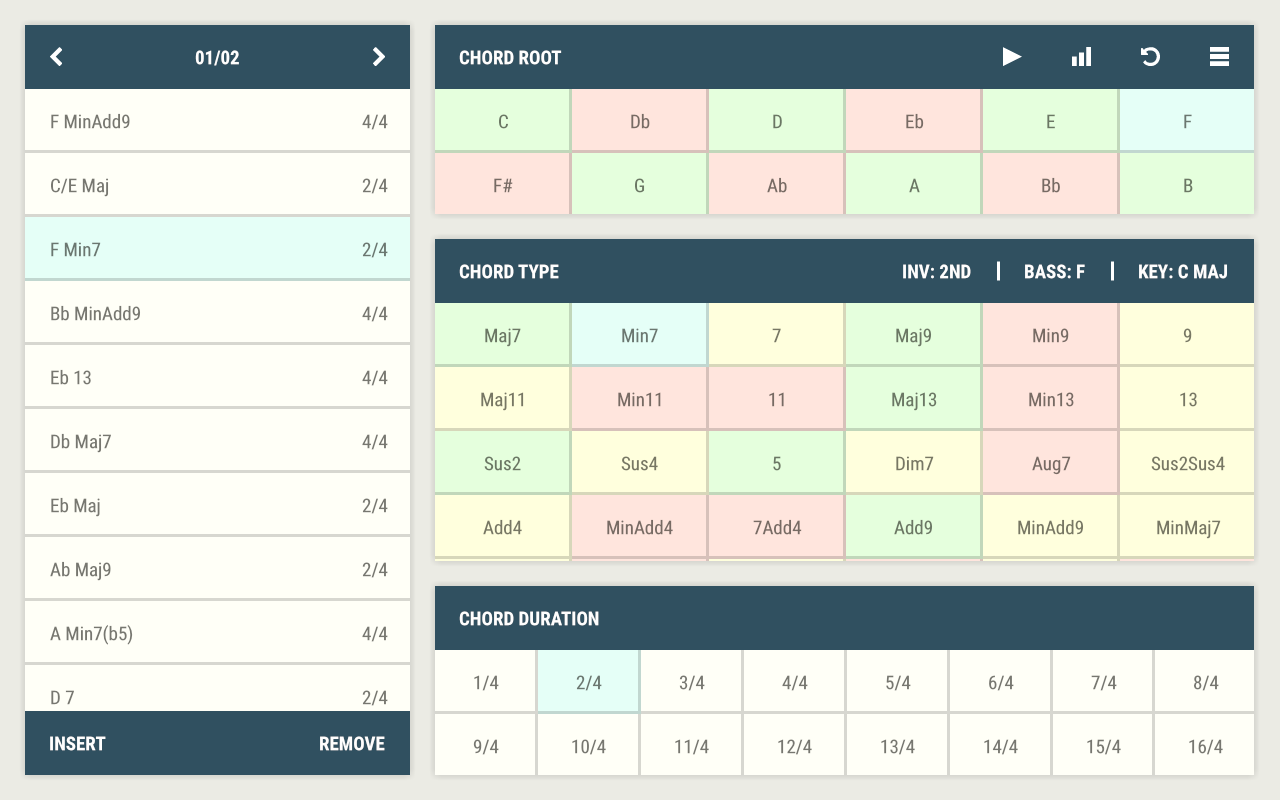Image resolution: width=1280 pixels, height=800 pixels.
Task: Open the hamburger menu
Action: pos(1219,57)
